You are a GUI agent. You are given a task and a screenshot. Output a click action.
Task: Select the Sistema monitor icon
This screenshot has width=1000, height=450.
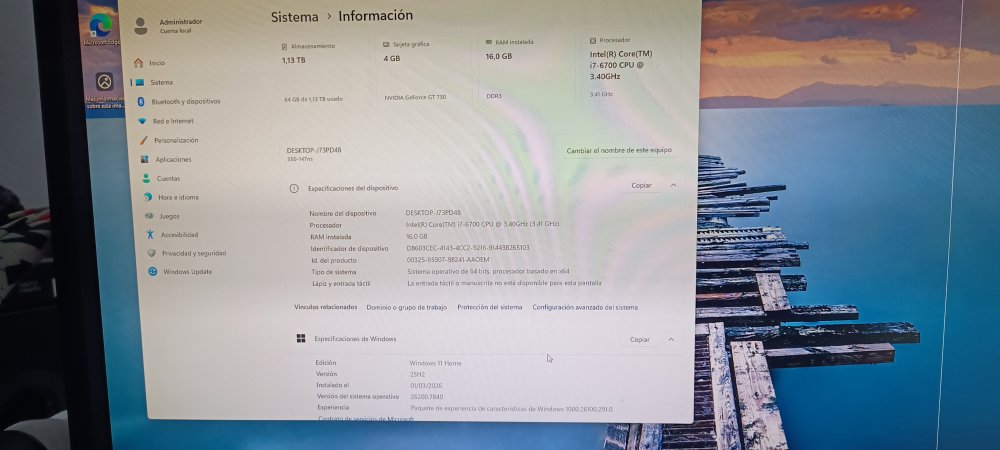tap(139, 82)
